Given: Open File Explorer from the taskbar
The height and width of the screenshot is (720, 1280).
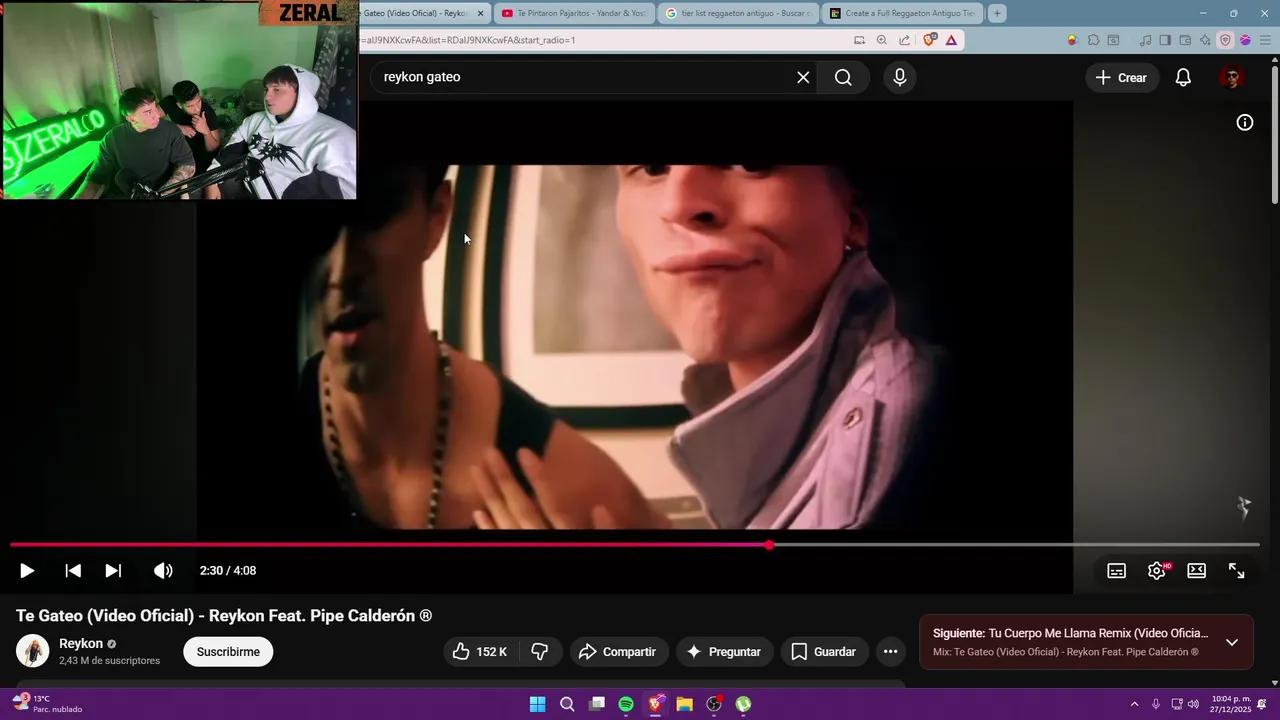Looking at the screenshot, I should point(685,704).
